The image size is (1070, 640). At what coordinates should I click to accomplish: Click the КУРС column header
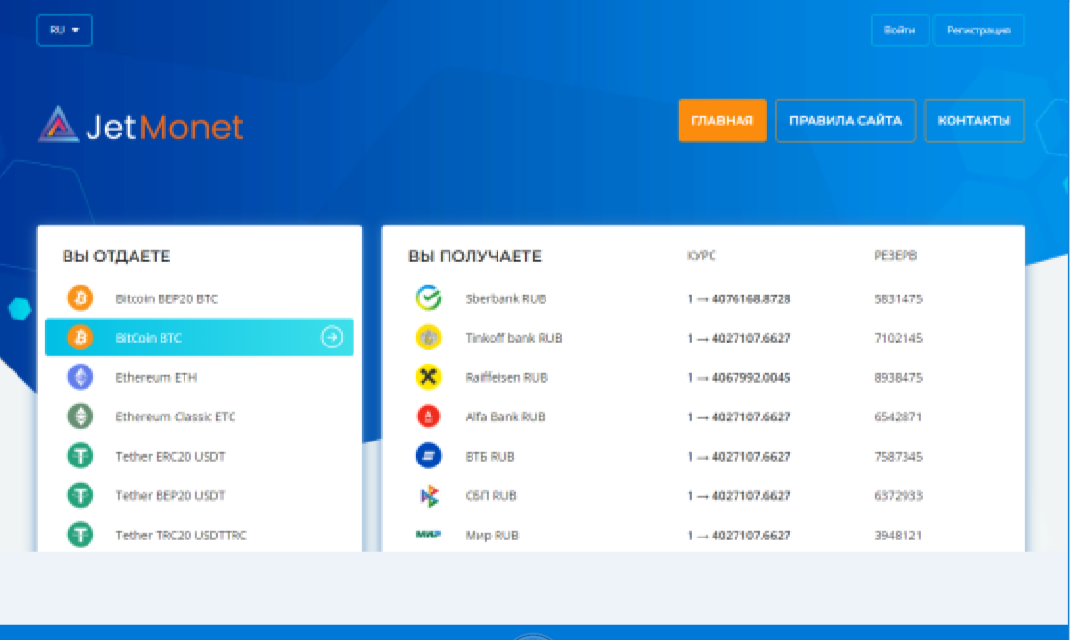[702, 255]
